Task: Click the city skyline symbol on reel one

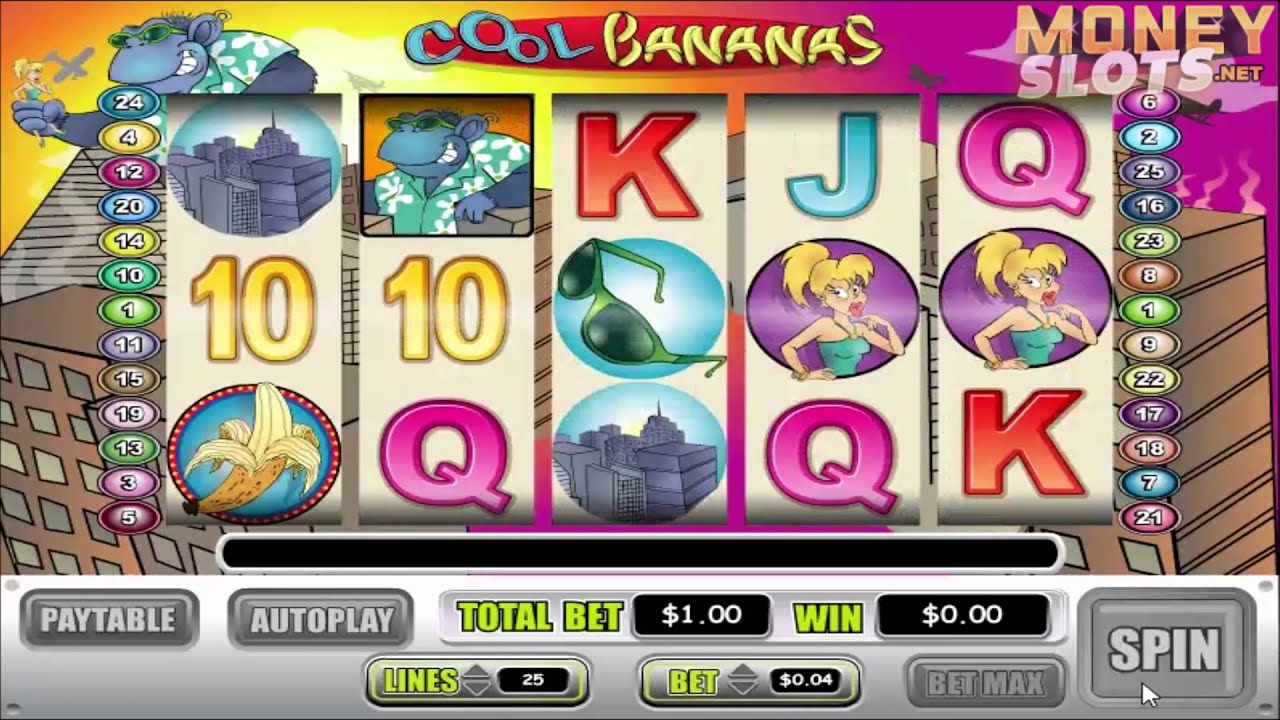Action: tap(254, 165)
